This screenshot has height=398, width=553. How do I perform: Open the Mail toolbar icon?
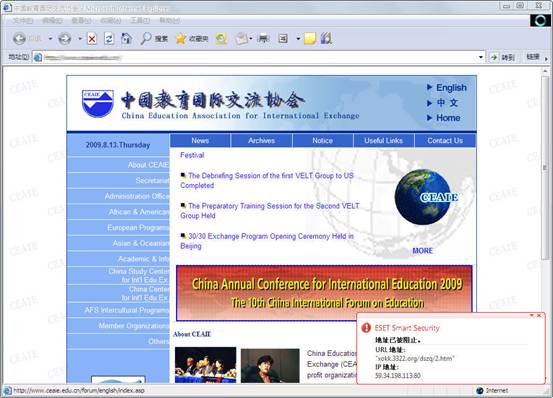click(242, 39)
